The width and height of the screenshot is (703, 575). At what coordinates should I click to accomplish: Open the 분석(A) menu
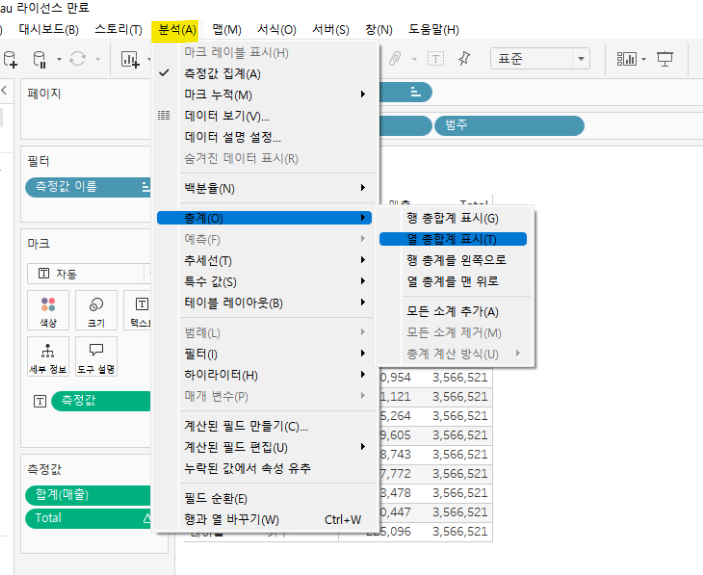coord(177,30)
